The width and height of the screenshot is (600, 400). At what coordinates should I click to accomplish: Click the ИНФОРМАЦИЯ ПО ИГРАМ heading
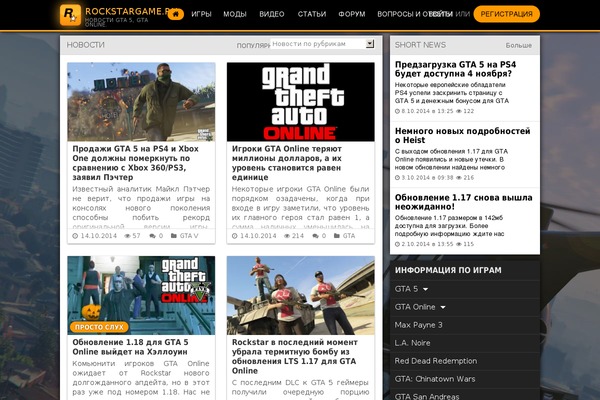[448, 270]
